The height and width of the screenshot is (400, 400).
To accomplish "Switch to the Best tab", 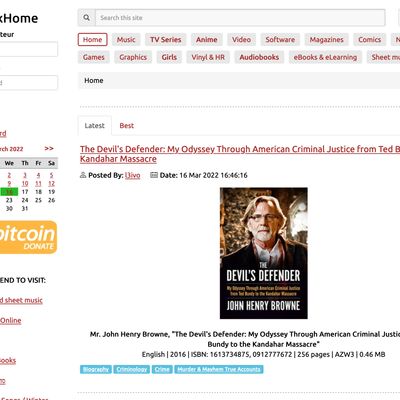I will pyautogui.click(x=127, y=126).
